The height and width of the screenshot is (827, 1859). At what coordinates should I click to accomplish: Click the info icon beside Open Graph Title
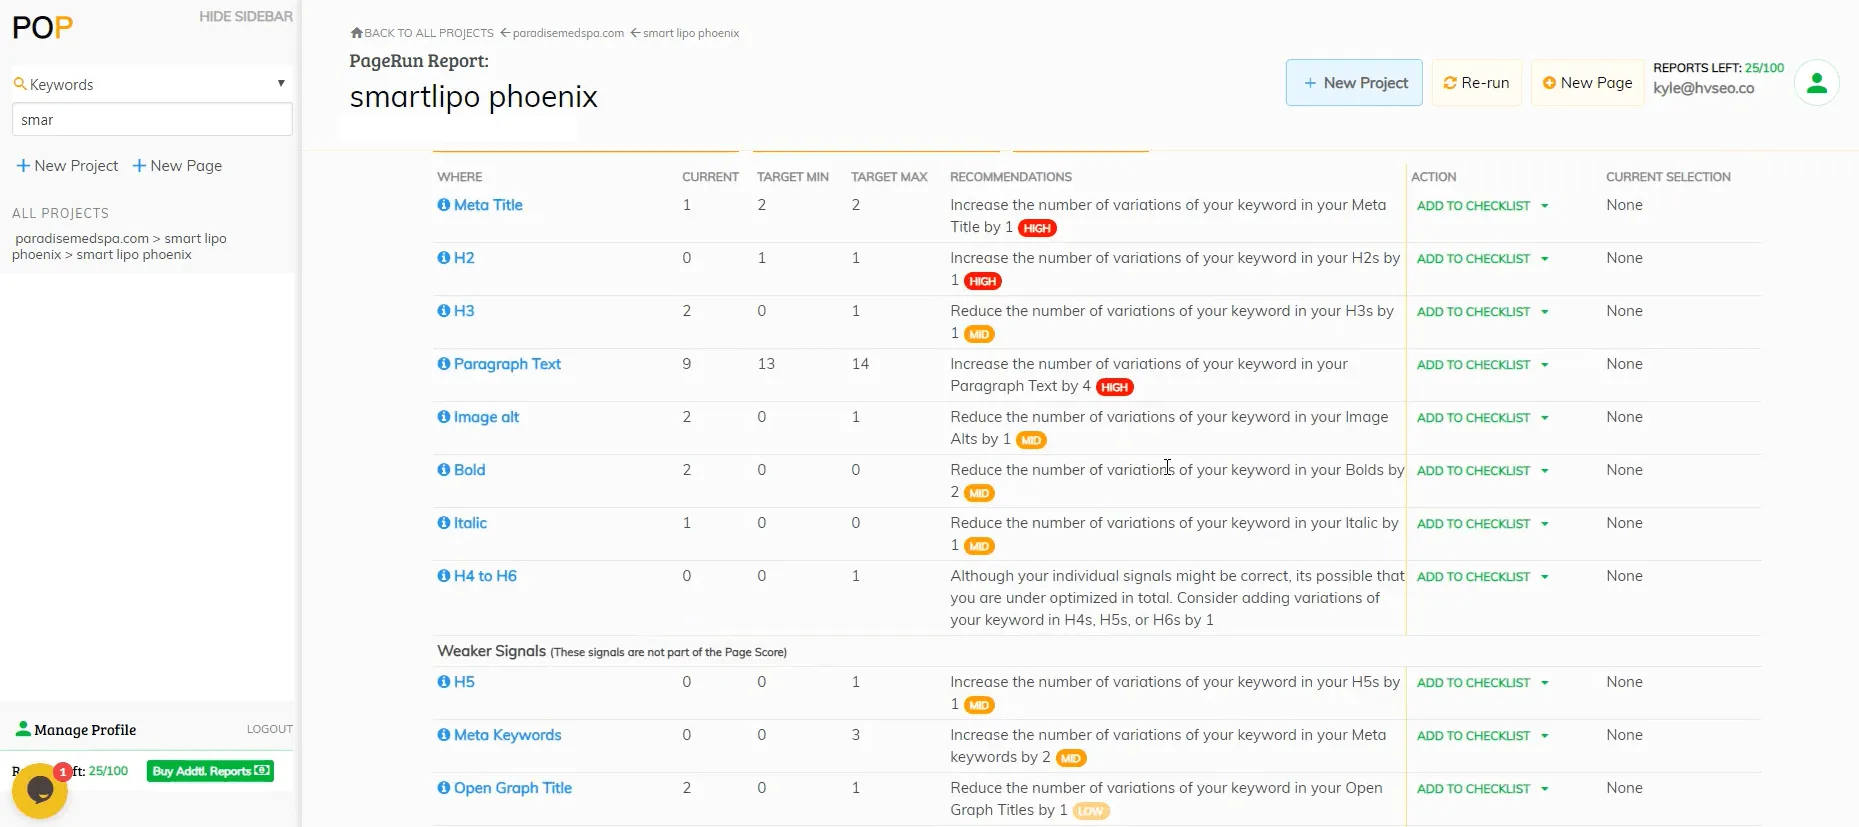(444, 788)
